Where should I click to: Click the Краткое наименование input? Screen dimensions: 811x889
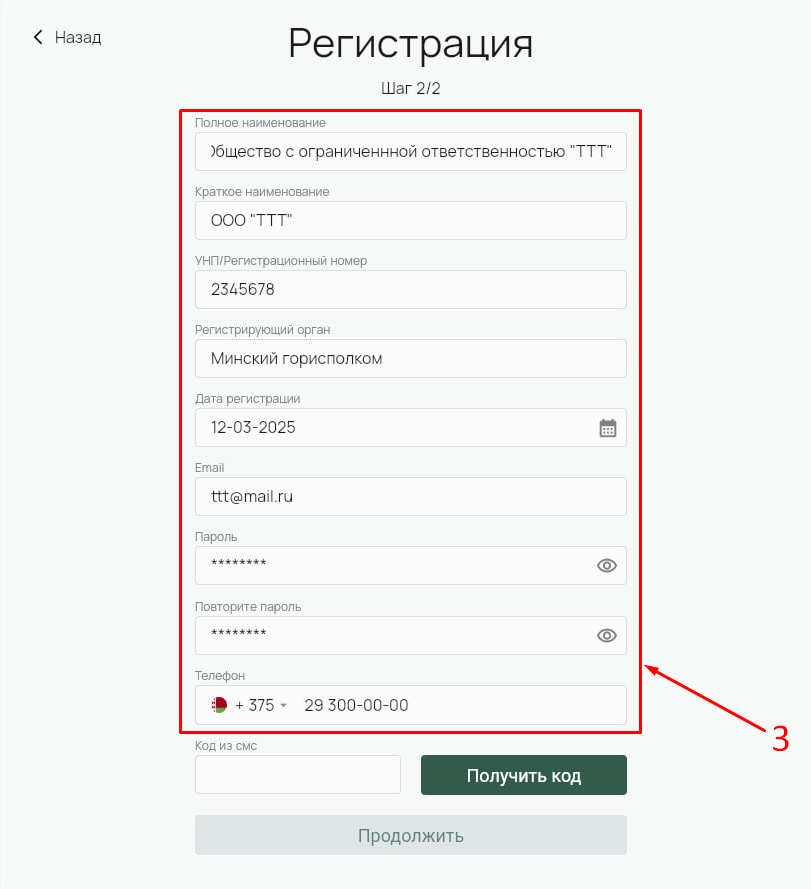coord(411,221)
